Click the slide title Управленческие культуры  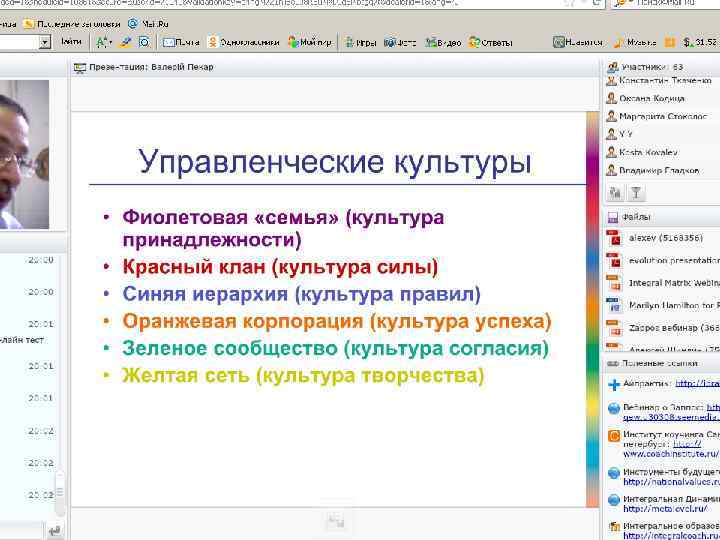335,161
